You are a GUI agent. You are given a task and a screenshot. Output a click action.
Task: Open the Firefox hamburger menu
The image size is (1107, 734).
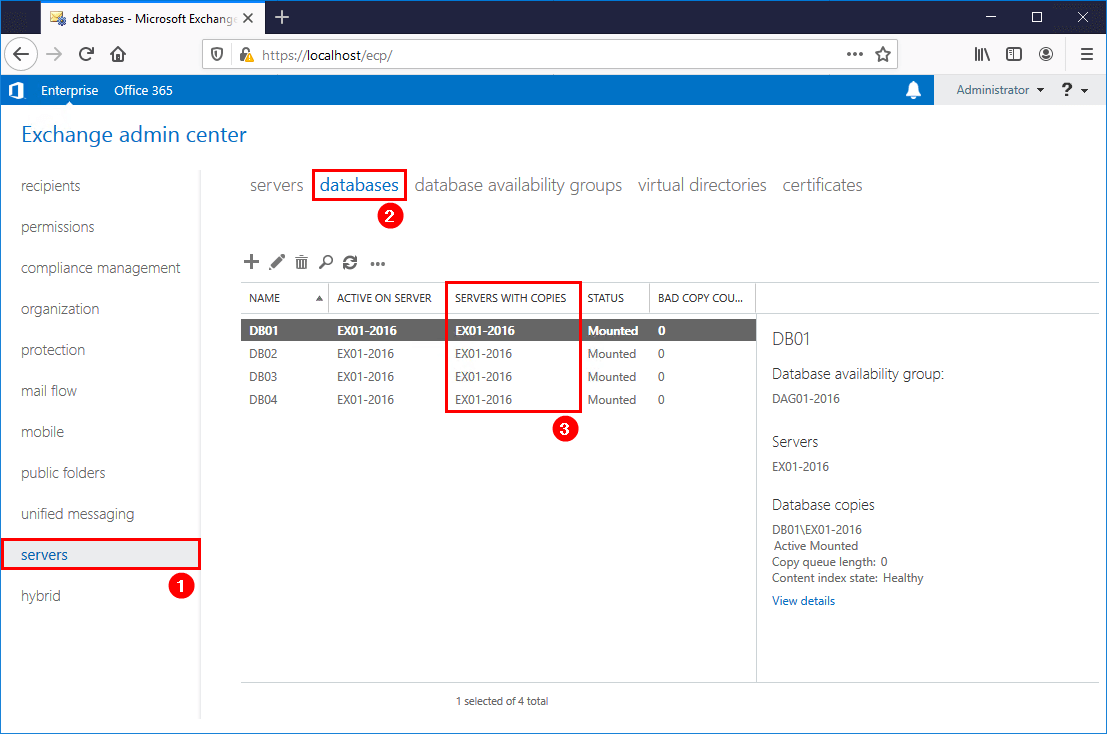(x=1087, y=54)
